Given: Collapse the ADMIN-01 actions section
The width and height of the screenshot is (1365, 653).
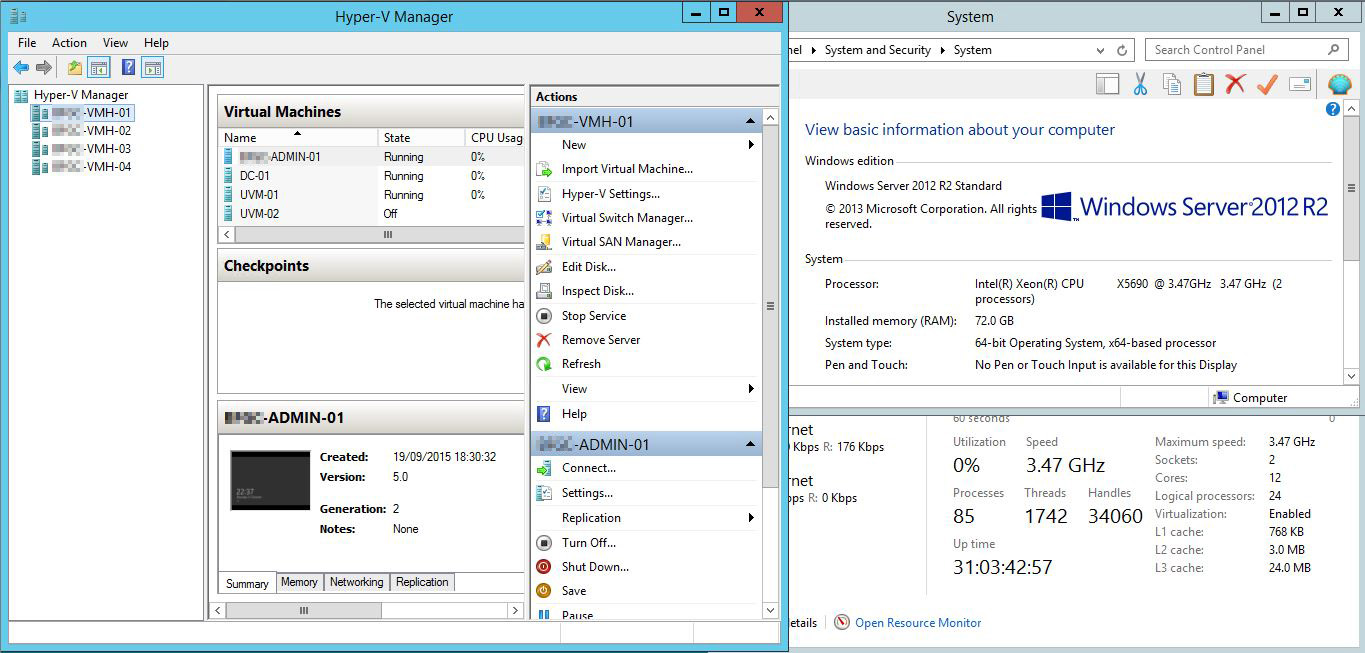Looking at the screenshot, I should point(750,445).
